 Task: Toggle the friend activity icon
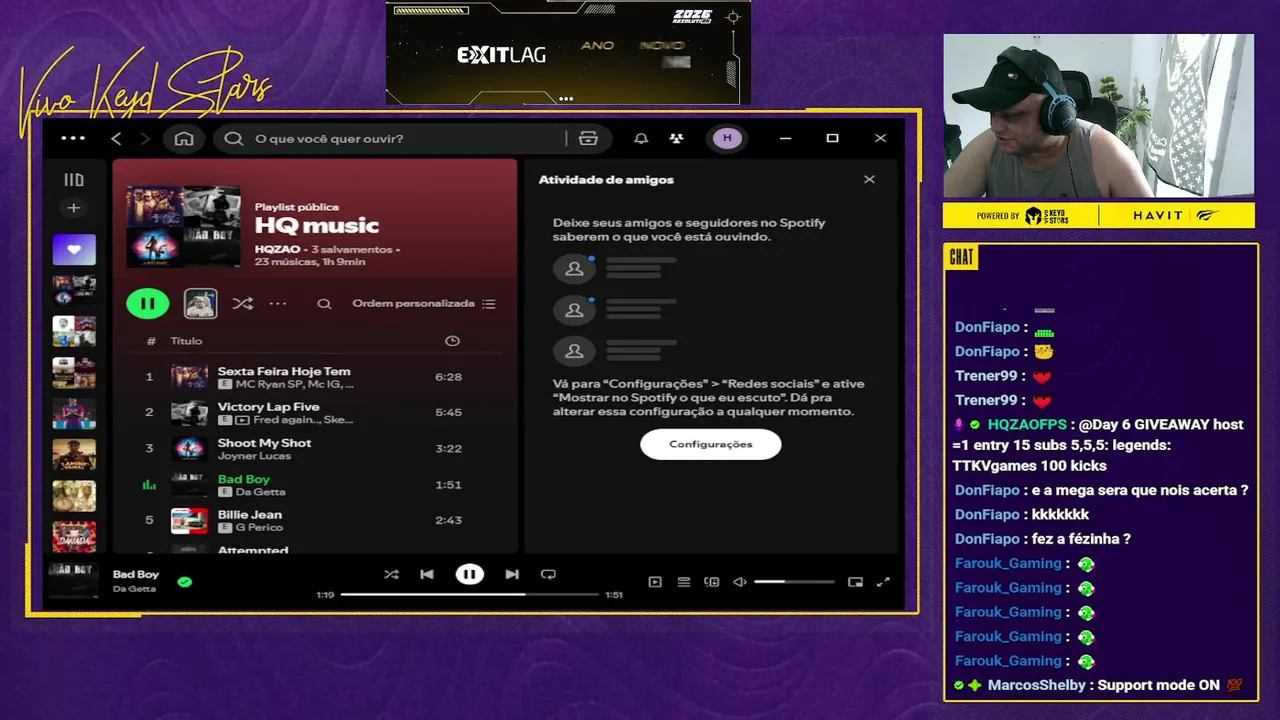coord(677,138)
